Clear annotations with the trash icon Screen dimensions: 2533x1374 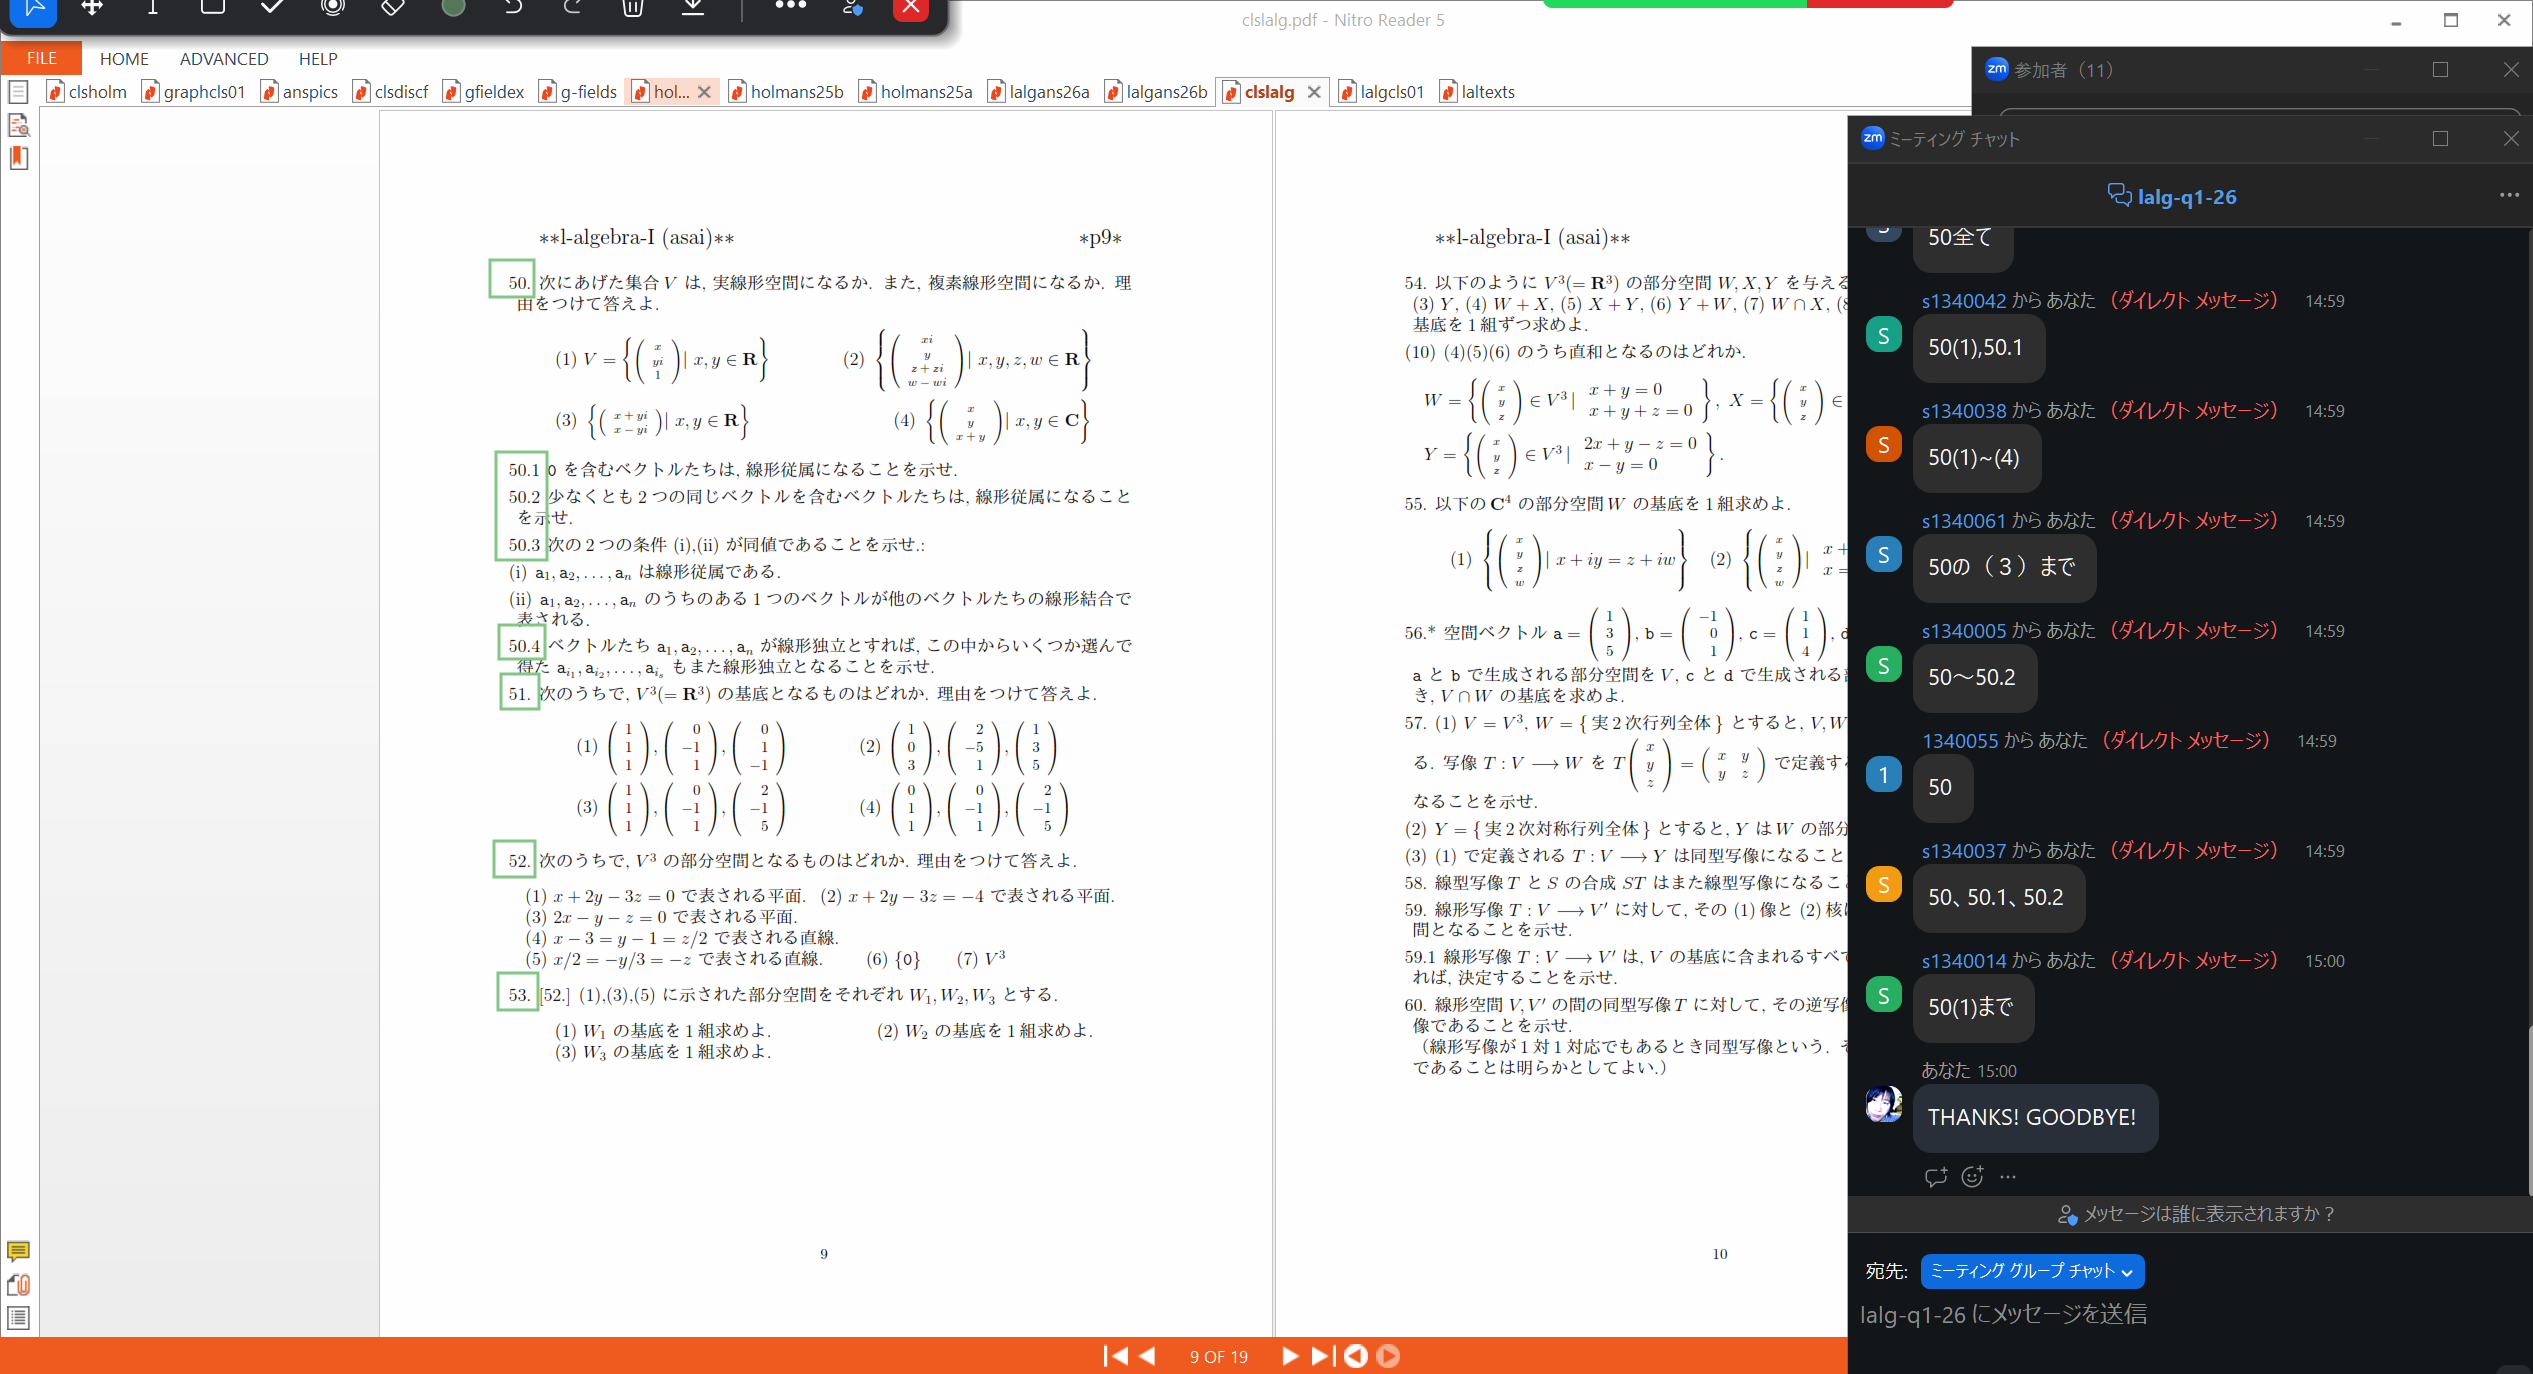(633, 8)
